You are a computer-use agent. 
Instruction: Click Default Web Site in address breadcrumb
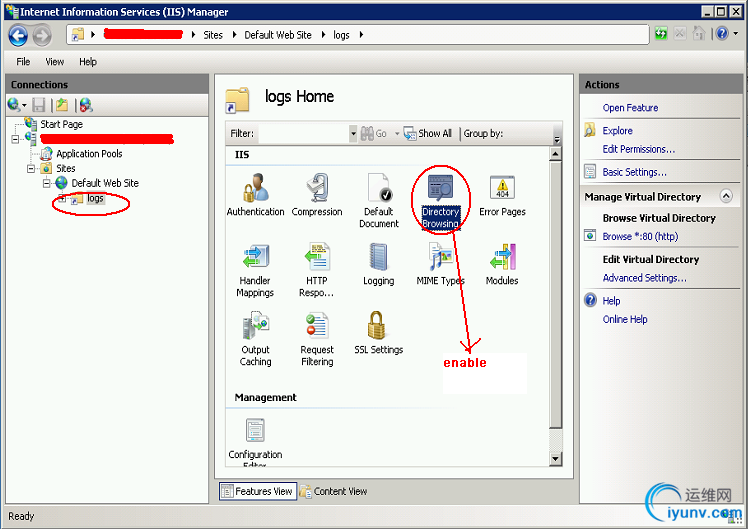tap(278, 35)
